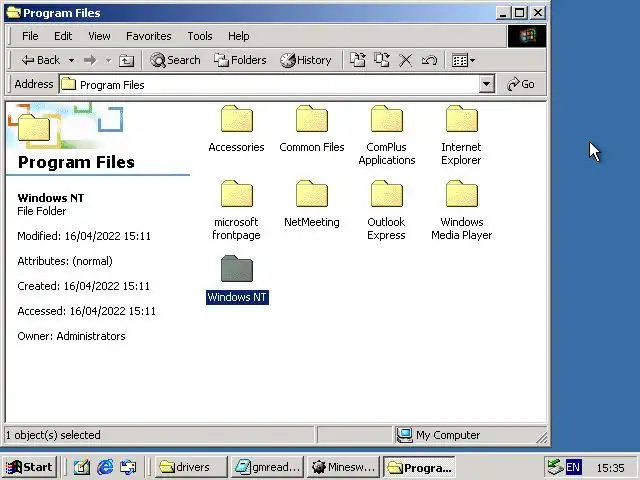Go up one folder level
This screenshot has height=480, width=640.
click(x=126, y=60)
